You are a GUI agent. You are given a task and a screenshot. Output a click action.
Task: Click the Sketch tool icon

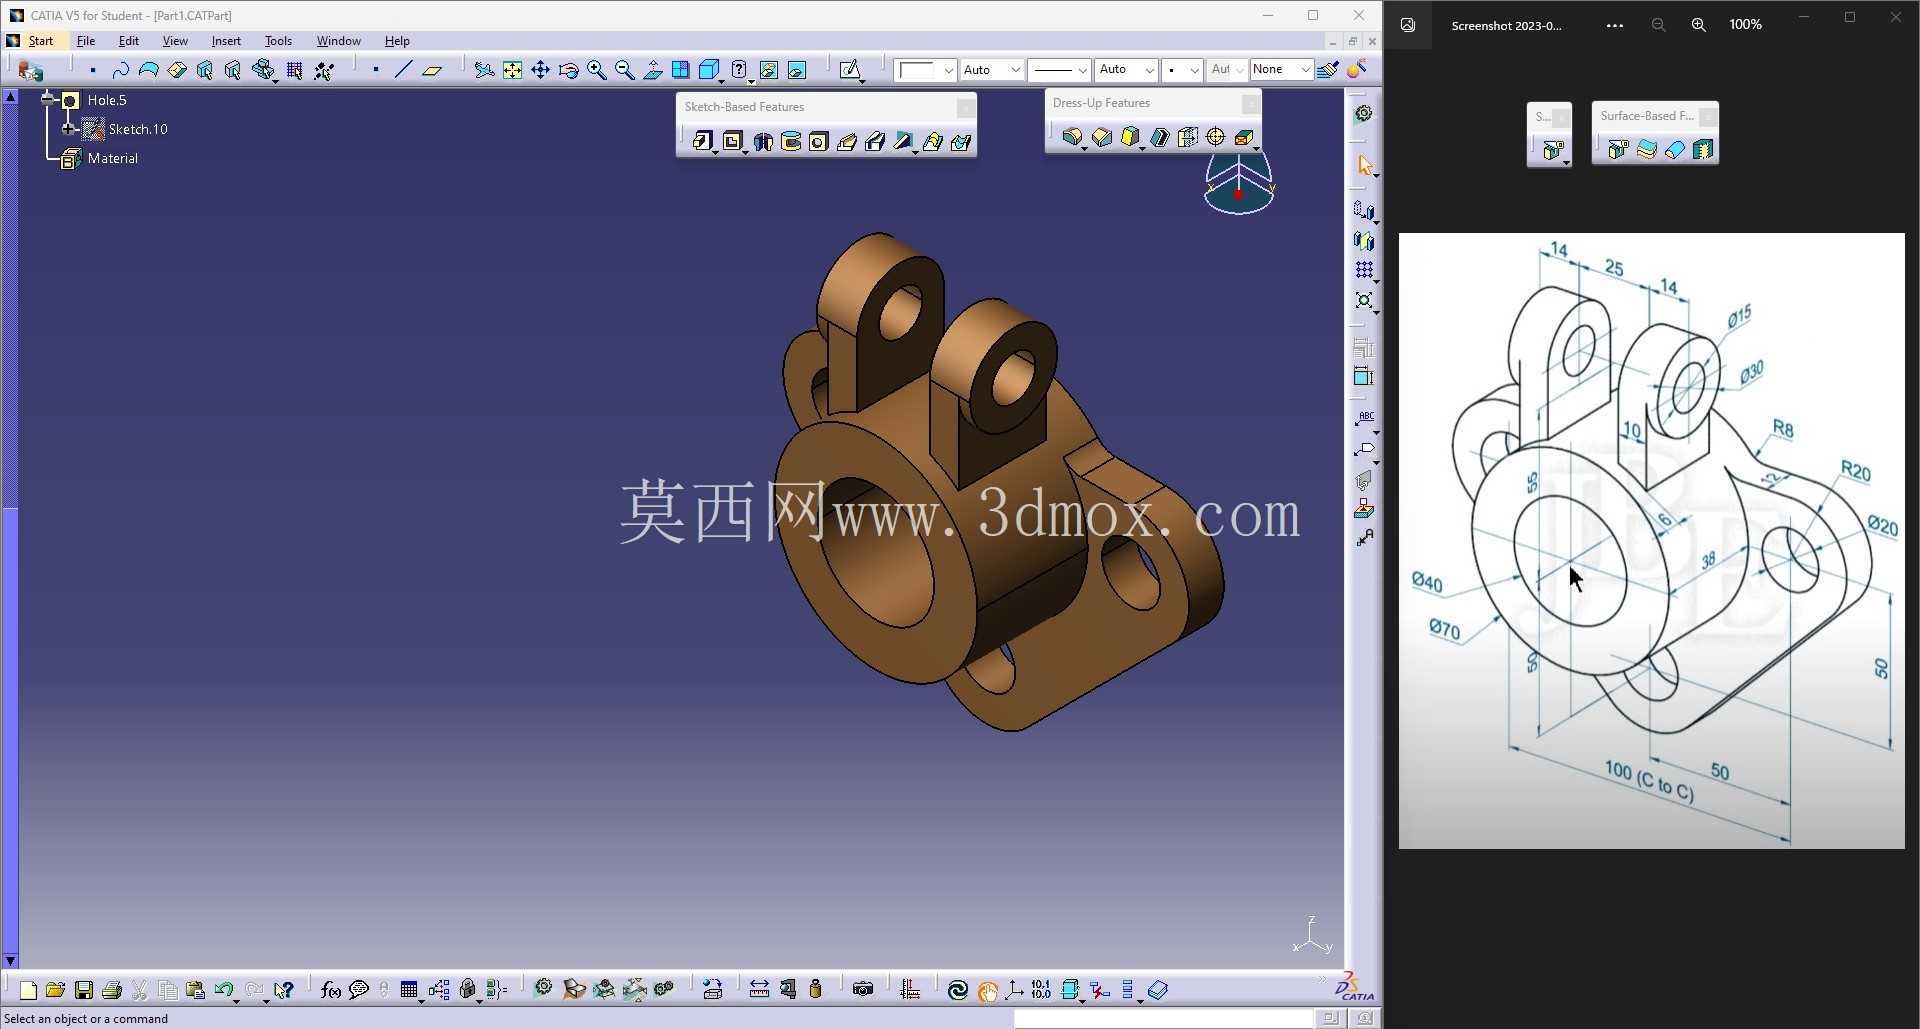point(849,70)
